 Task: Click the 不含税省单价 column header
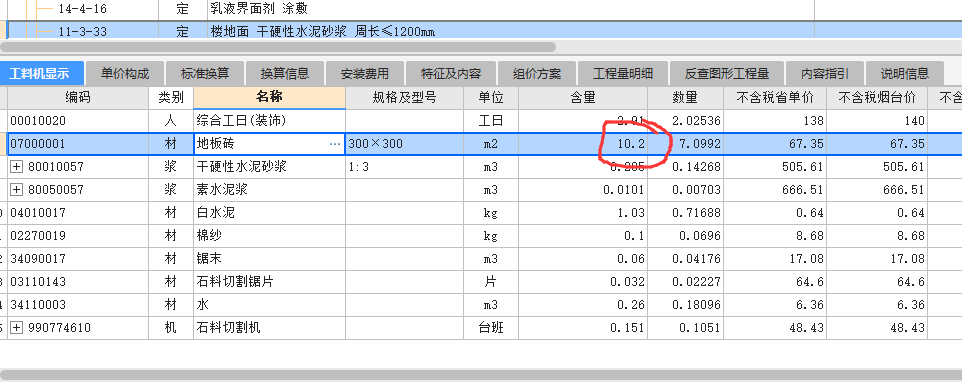[x=775, y=97]
